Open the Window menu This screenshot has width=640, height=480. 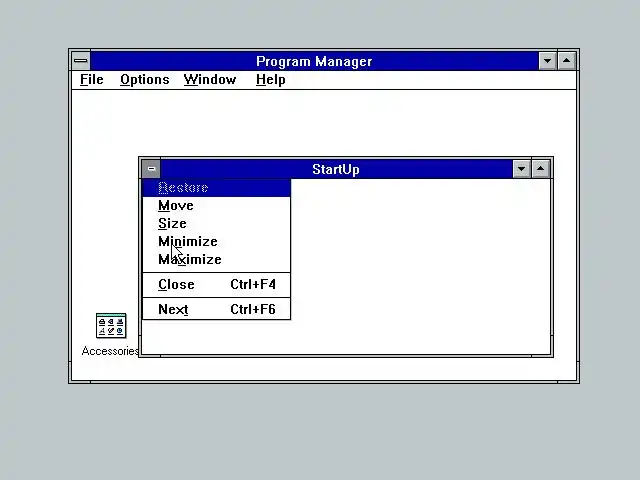210,80
